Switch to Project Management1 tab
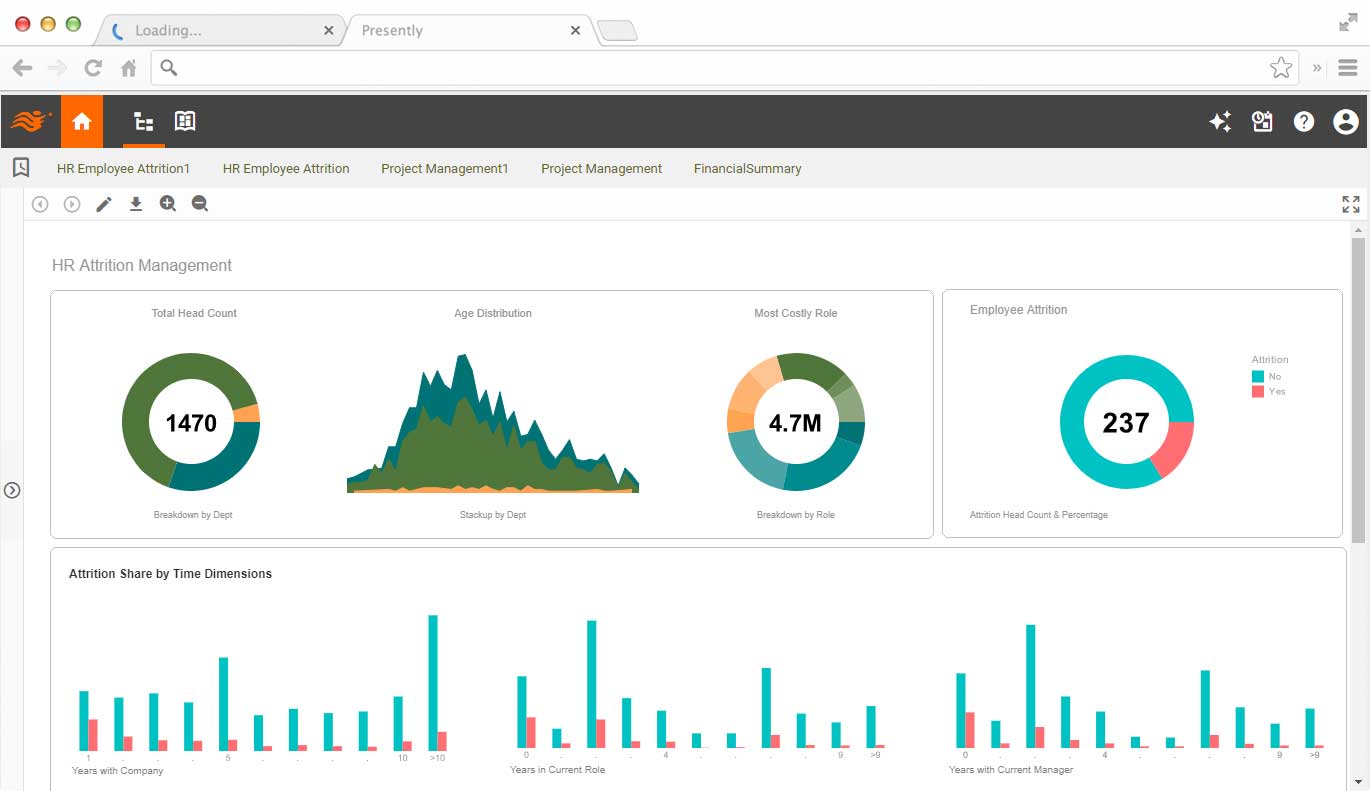Image resolution: width=1370 pixels, height=791 pixels. 445,169
